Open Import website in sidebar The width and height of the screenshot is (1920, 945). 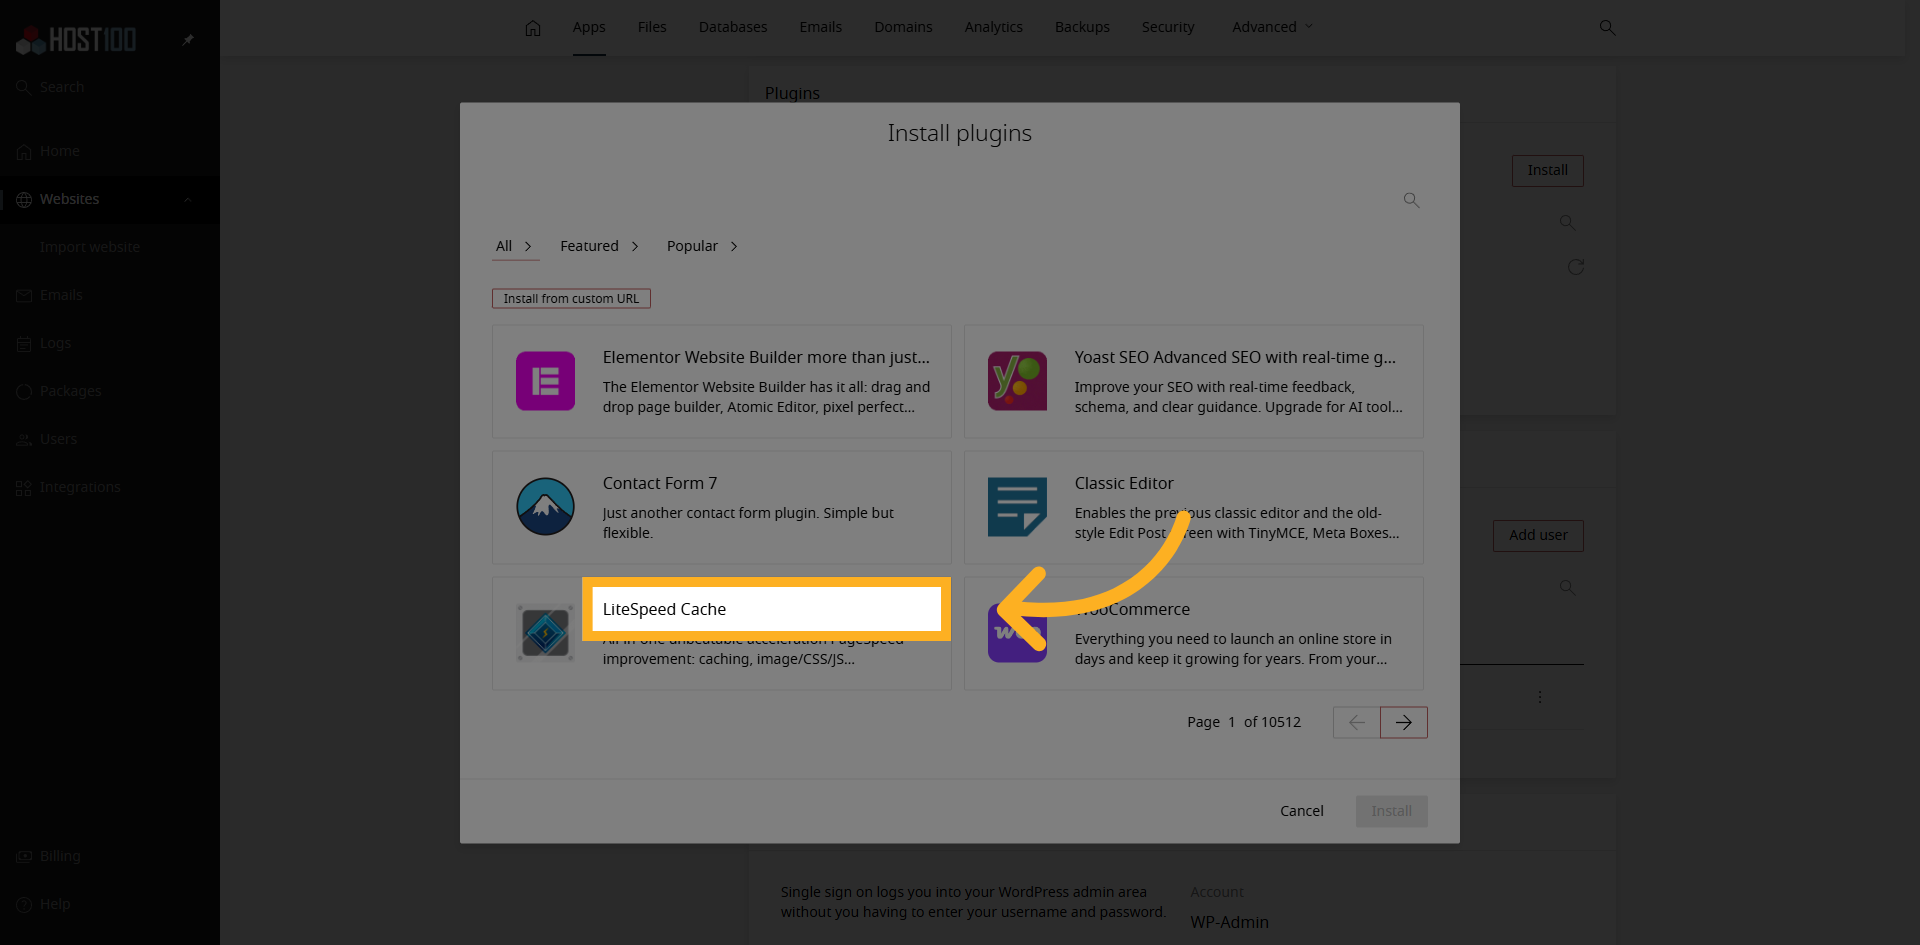click(90, 247)
